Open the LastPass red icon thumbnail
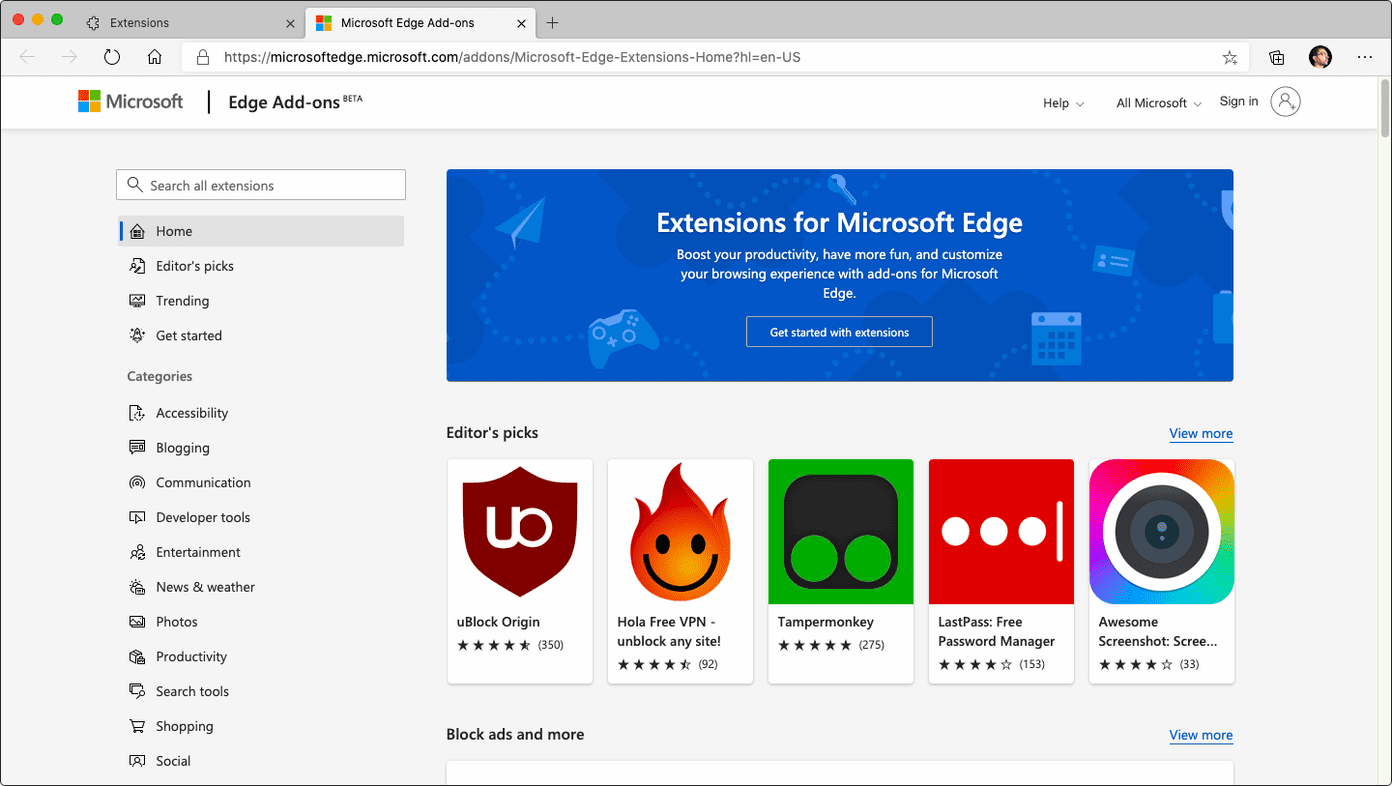The width and height of the screenshot is (1392, 786). [x=1001, y=532]
